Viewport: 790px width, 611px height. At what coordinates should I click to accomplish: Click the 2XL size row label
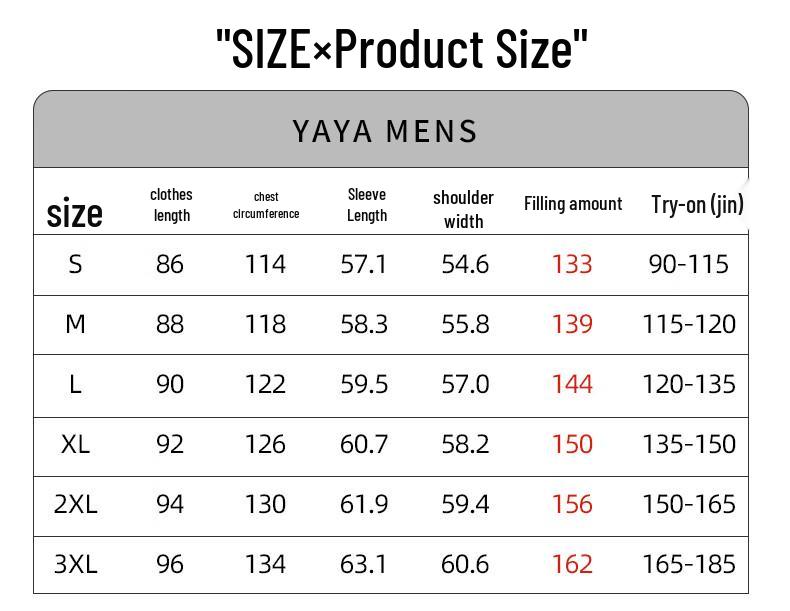(x=75, y=504)
